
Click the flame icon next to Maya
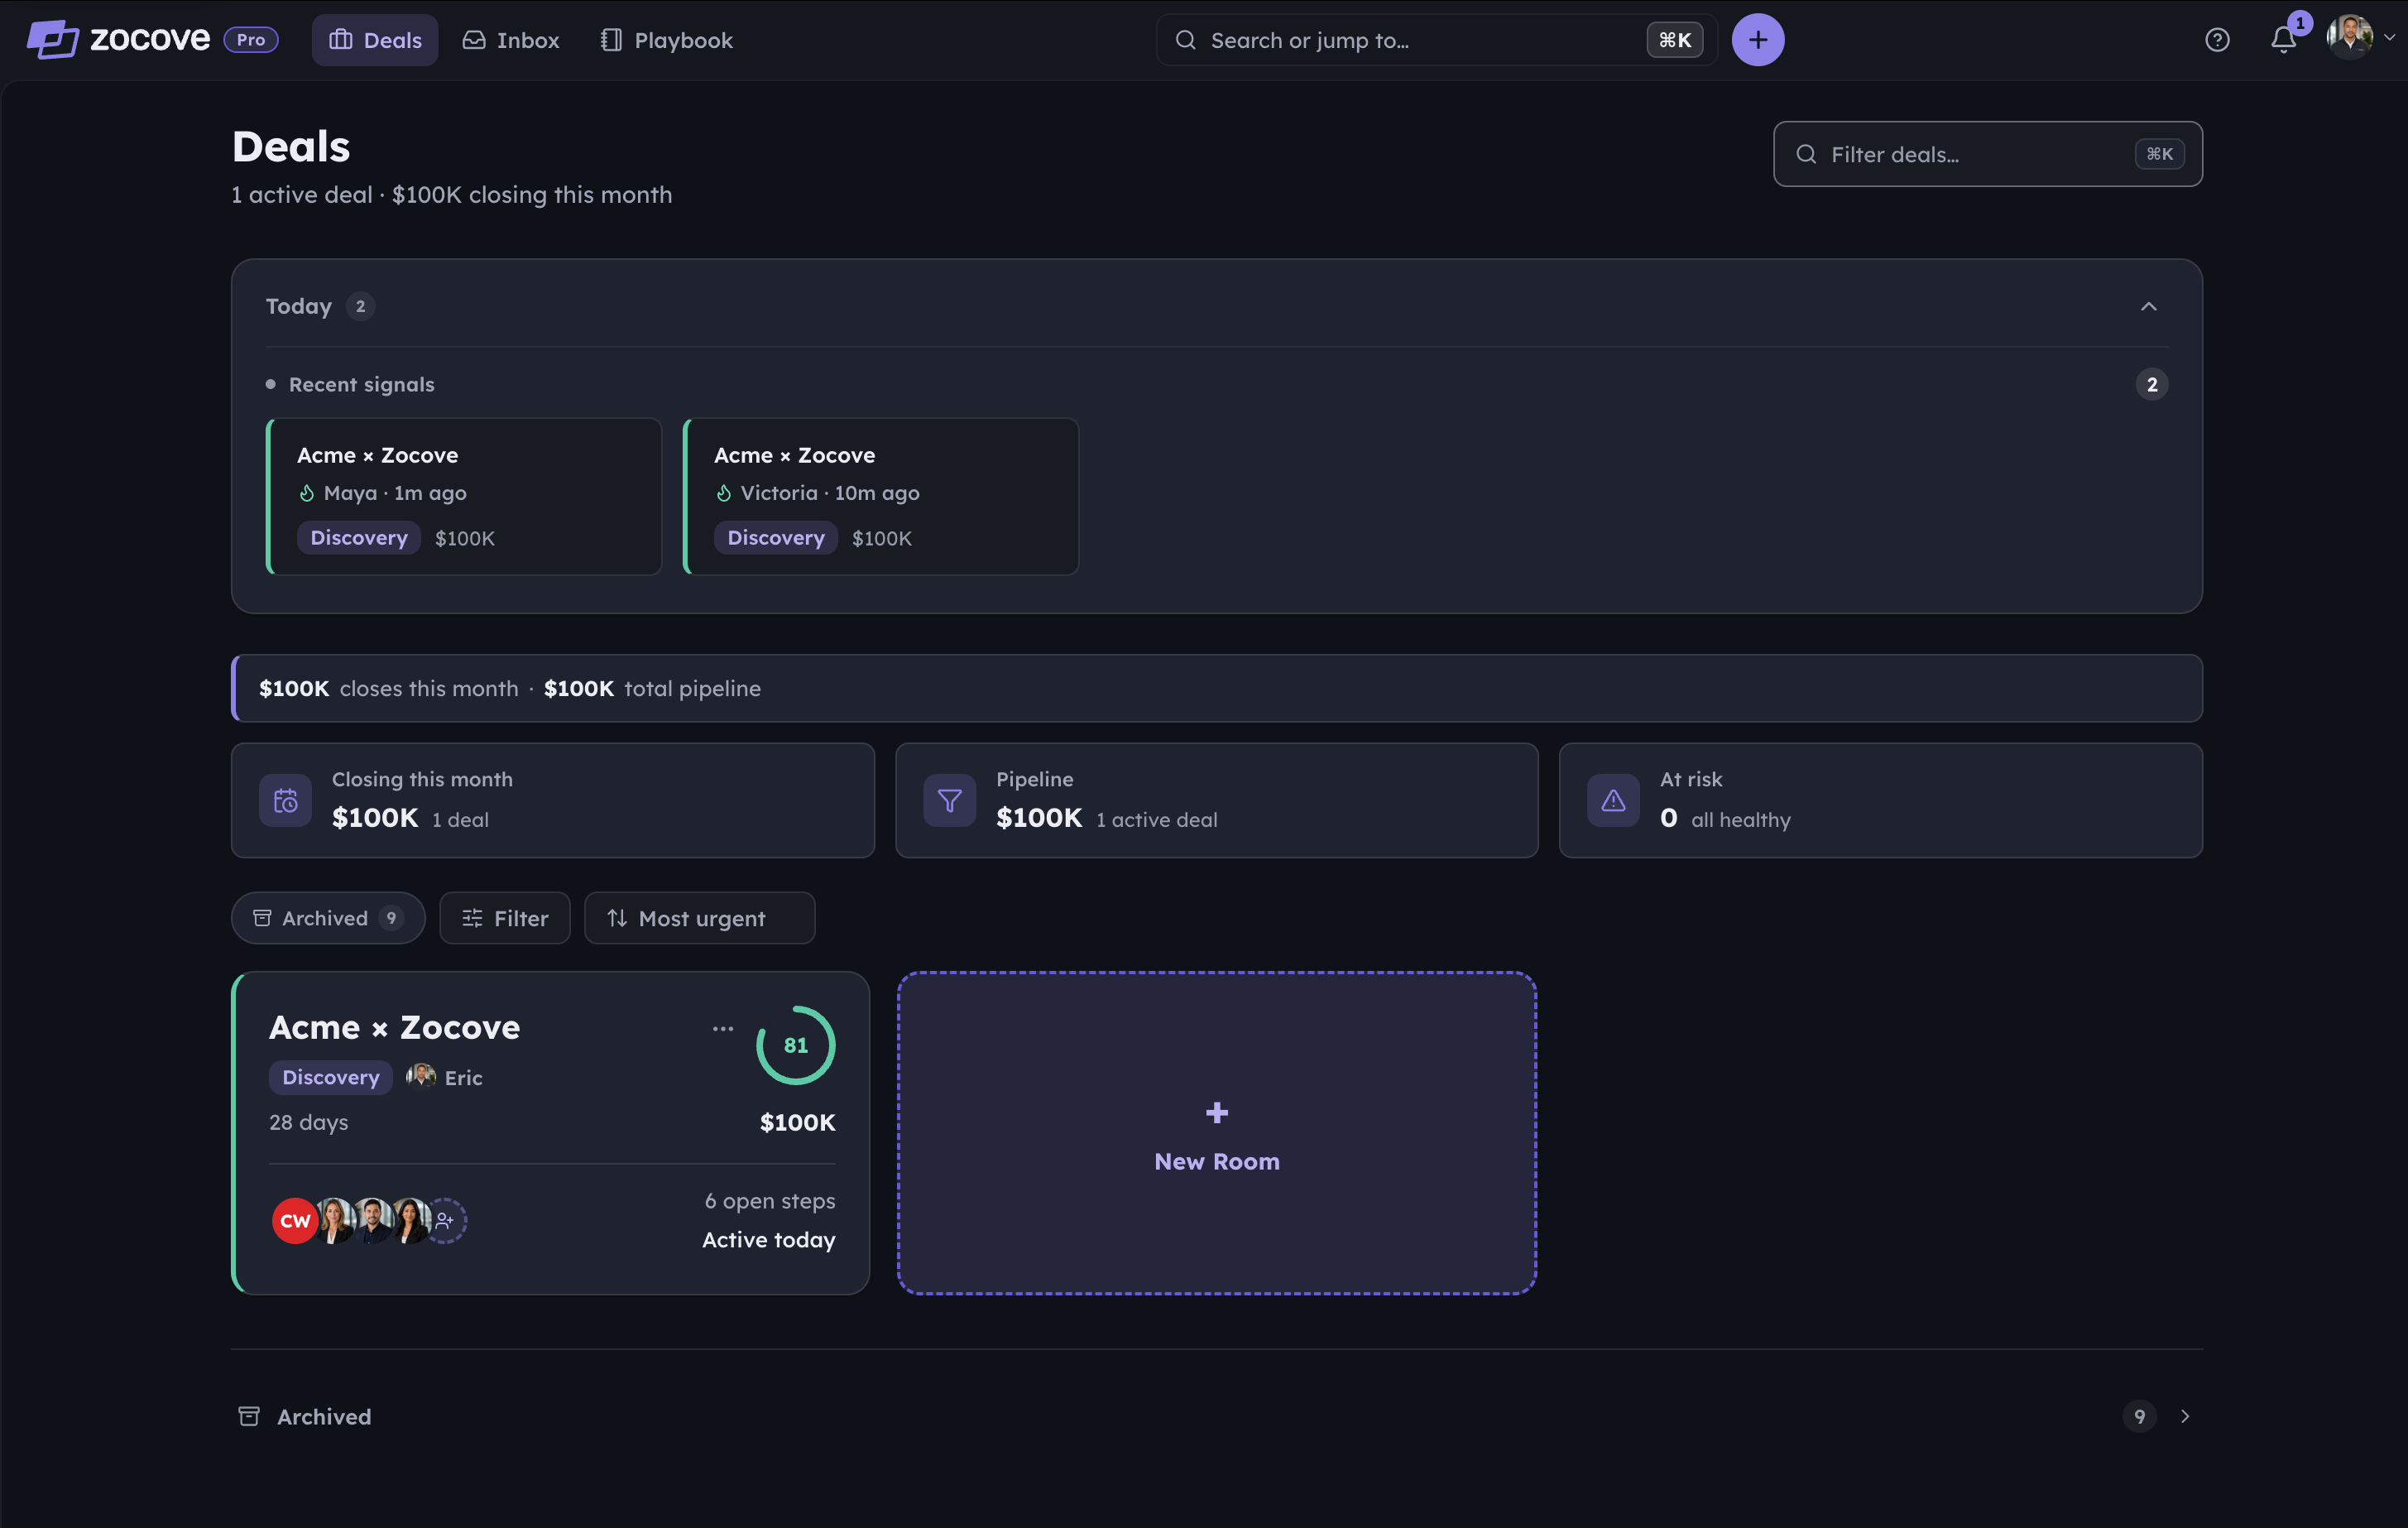pos(307,493)
